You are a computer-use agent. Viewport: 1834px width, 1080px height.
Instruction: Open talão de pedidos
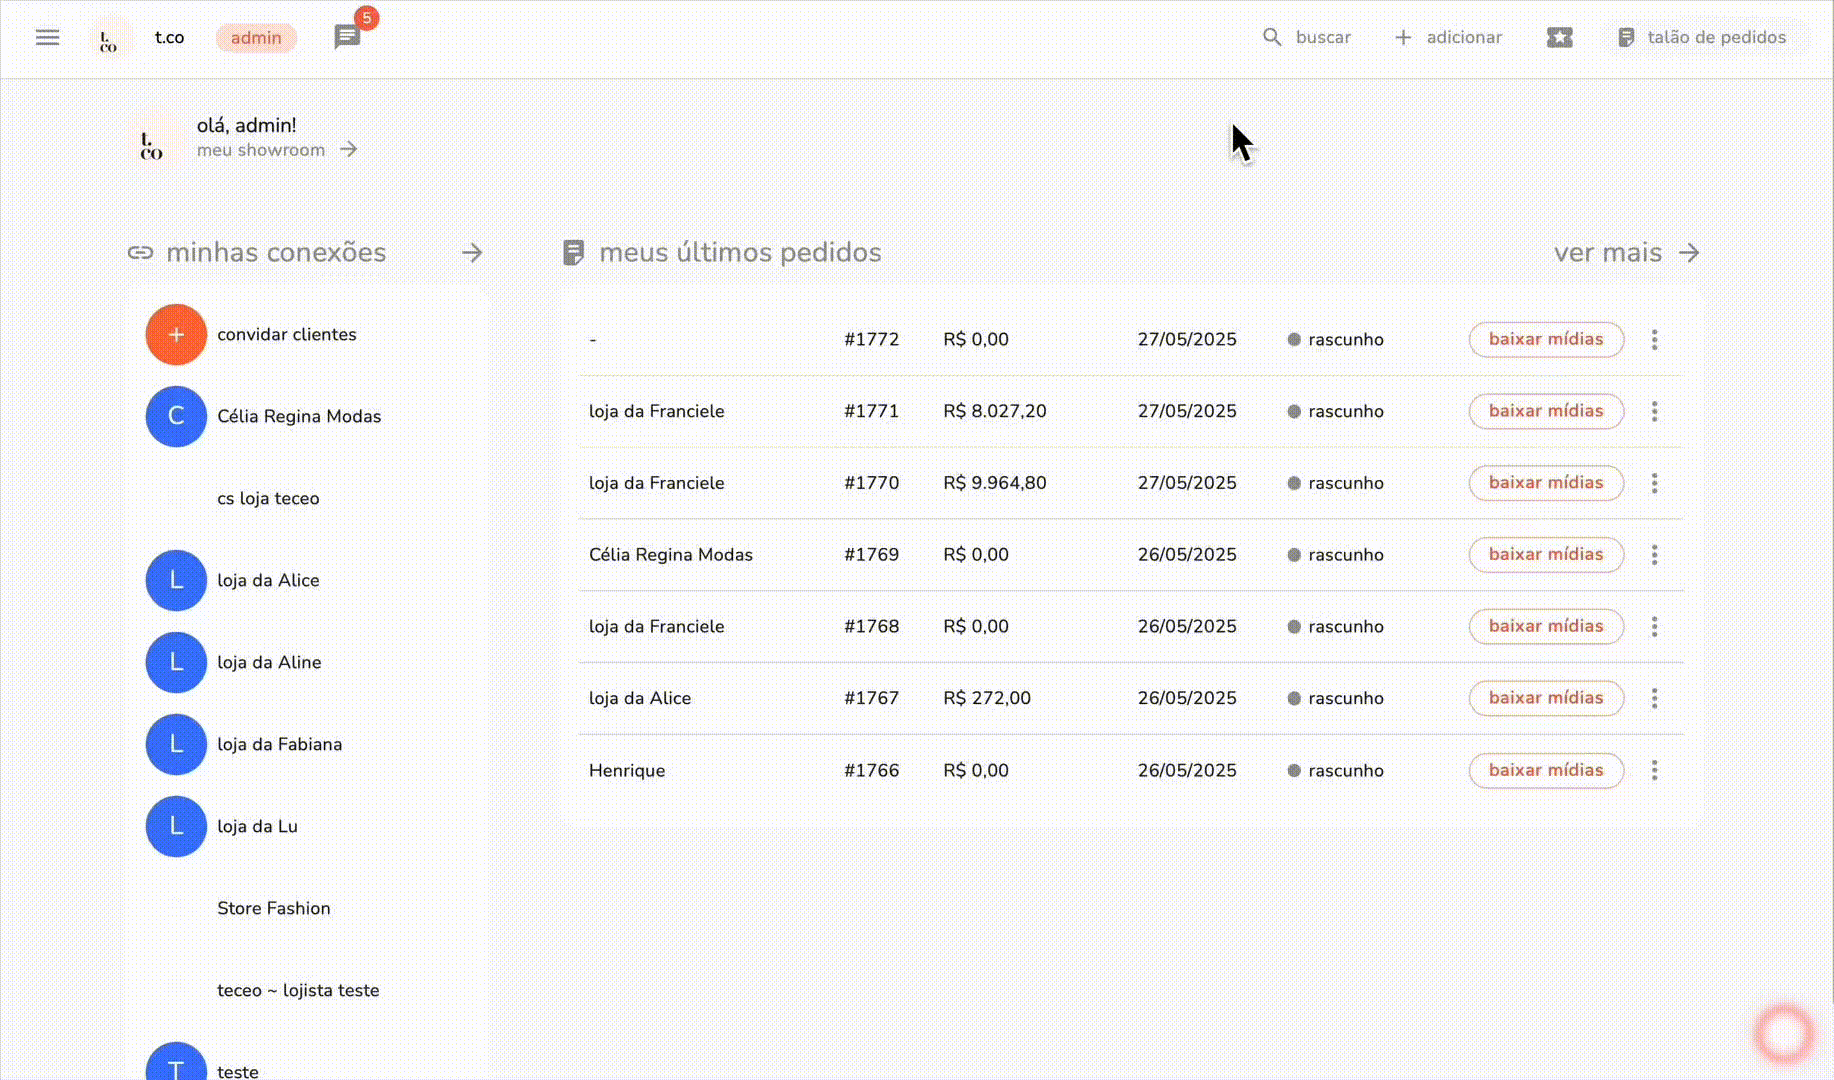(x=1702, y=38)
